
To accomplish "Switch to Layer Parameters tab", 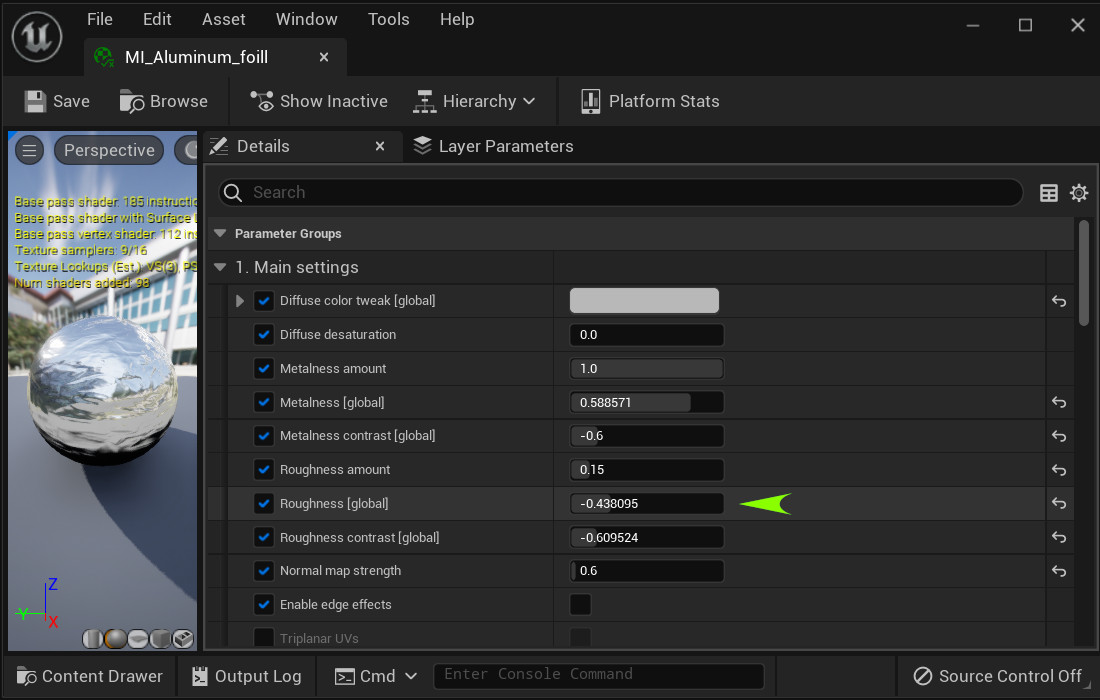I will click(493, 146).
